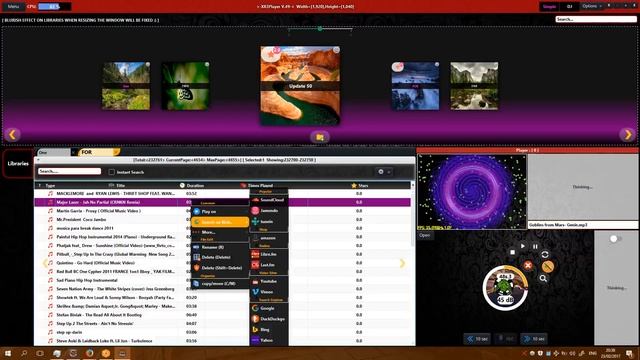
Task: Select the Update 50 center album cover
Action: coord(300,85)
